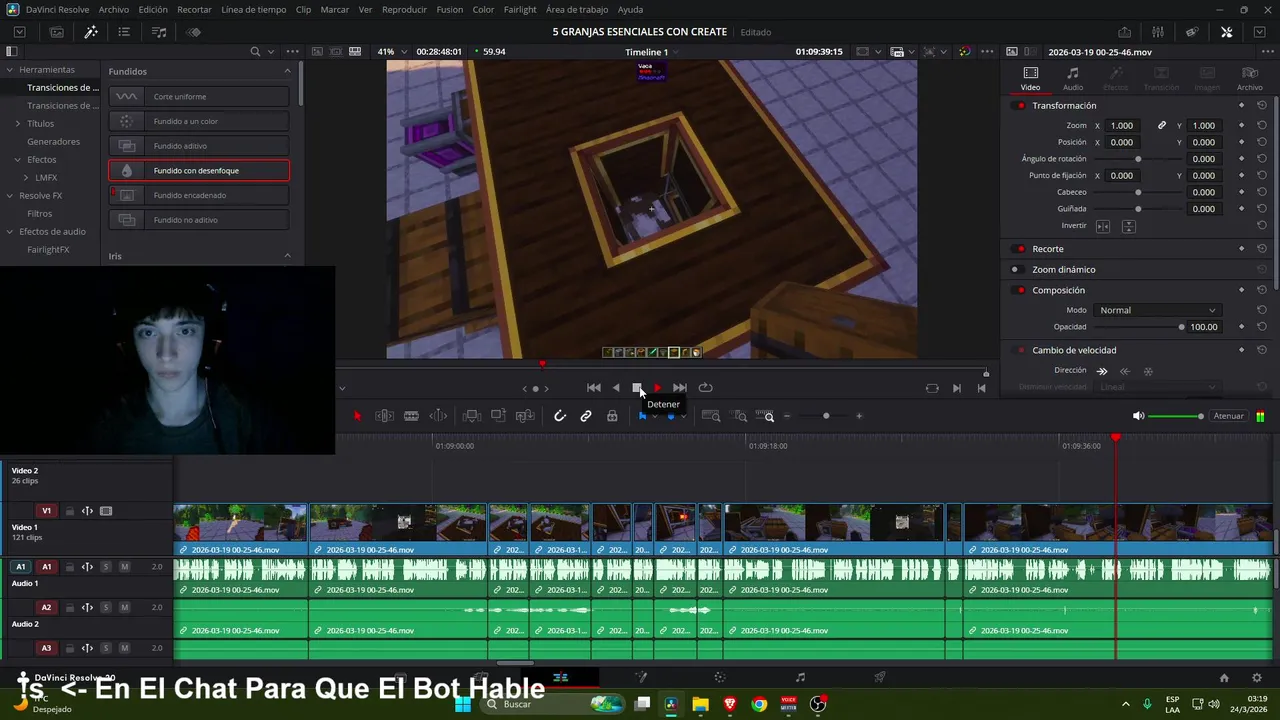Toggle position lock padlock in toolbar

point(612,416)
